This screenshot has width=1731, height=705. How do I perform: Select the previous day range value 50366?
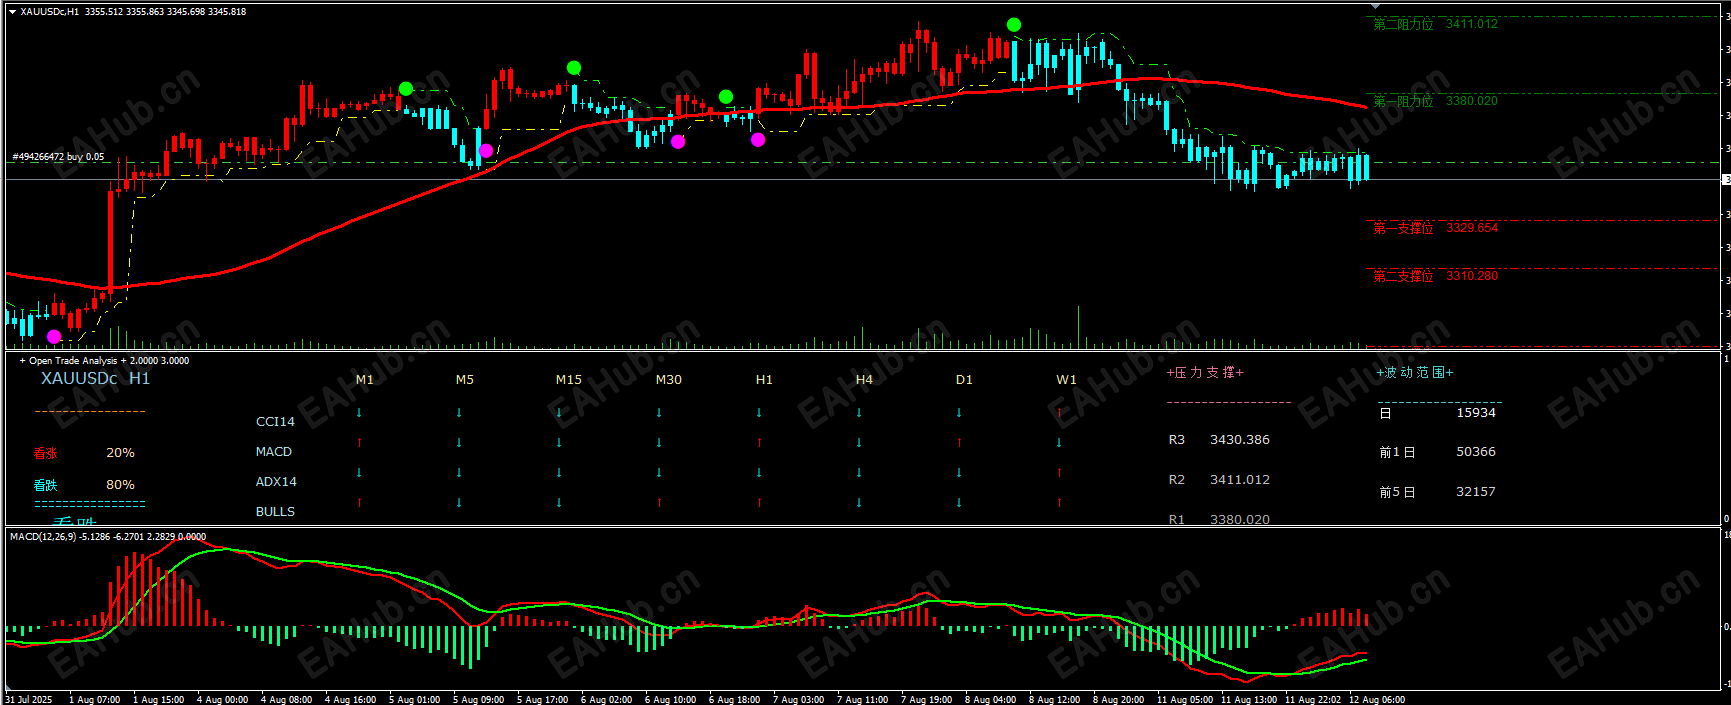click(x=1476, y=452)
